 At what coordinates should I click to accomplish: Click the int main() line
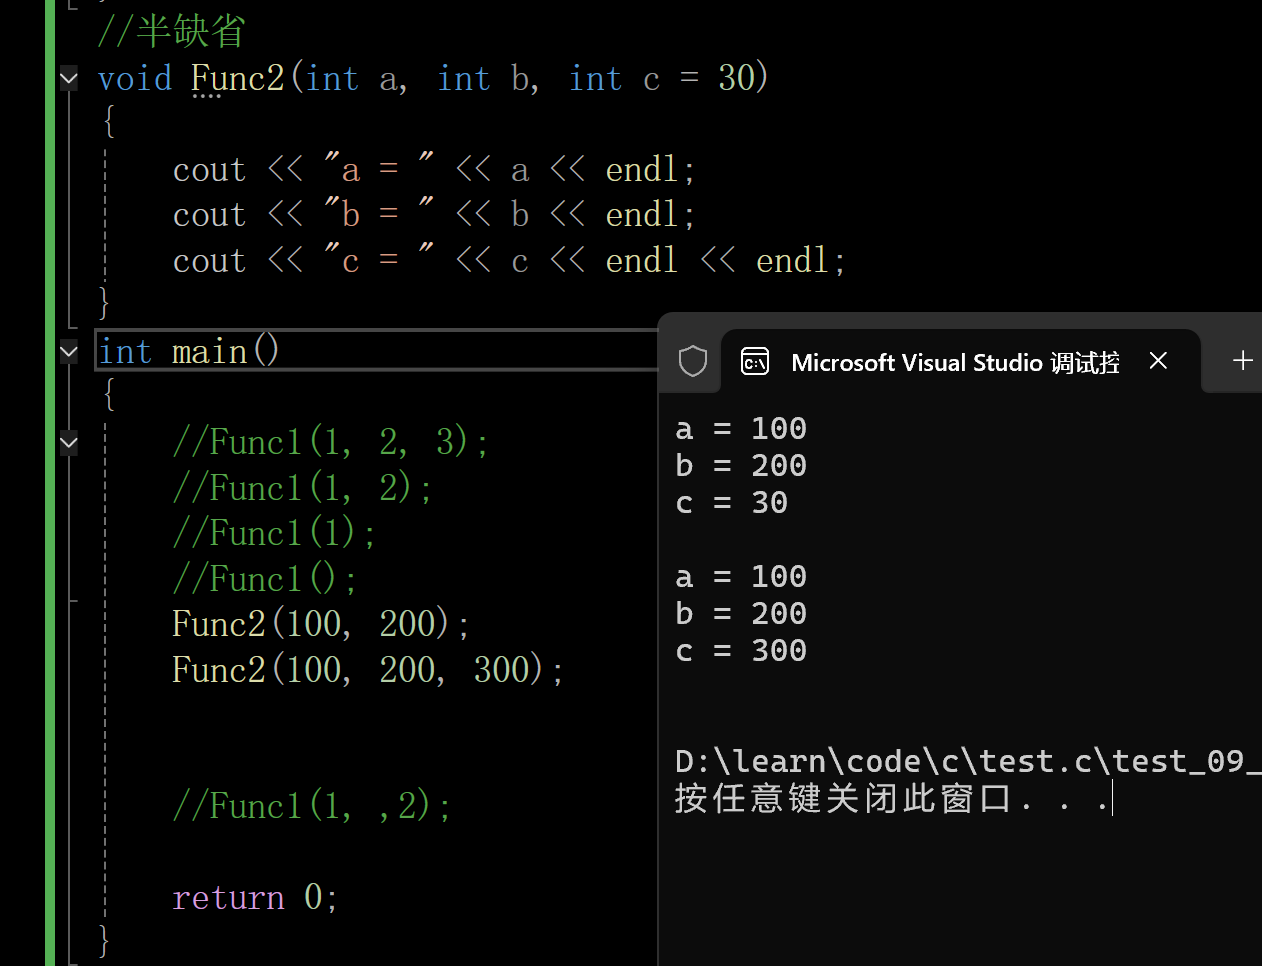[x=188, y=351]
